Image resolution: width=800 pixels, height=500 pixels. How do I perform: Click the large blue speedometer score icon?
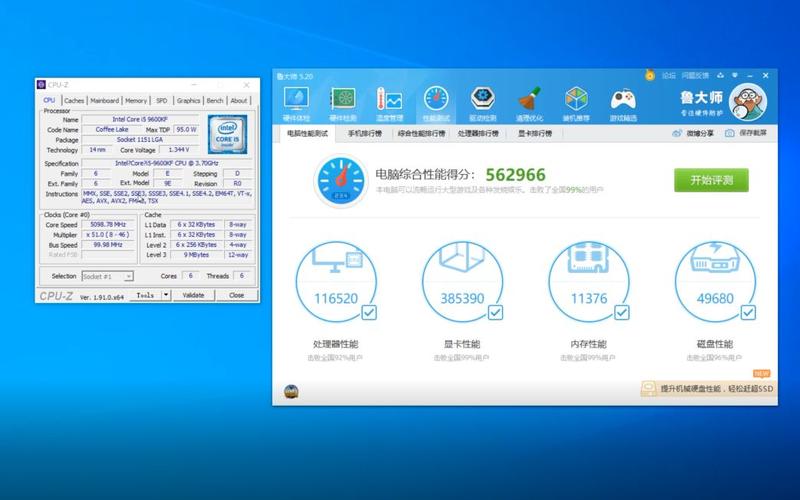click(x=341, y=181)
